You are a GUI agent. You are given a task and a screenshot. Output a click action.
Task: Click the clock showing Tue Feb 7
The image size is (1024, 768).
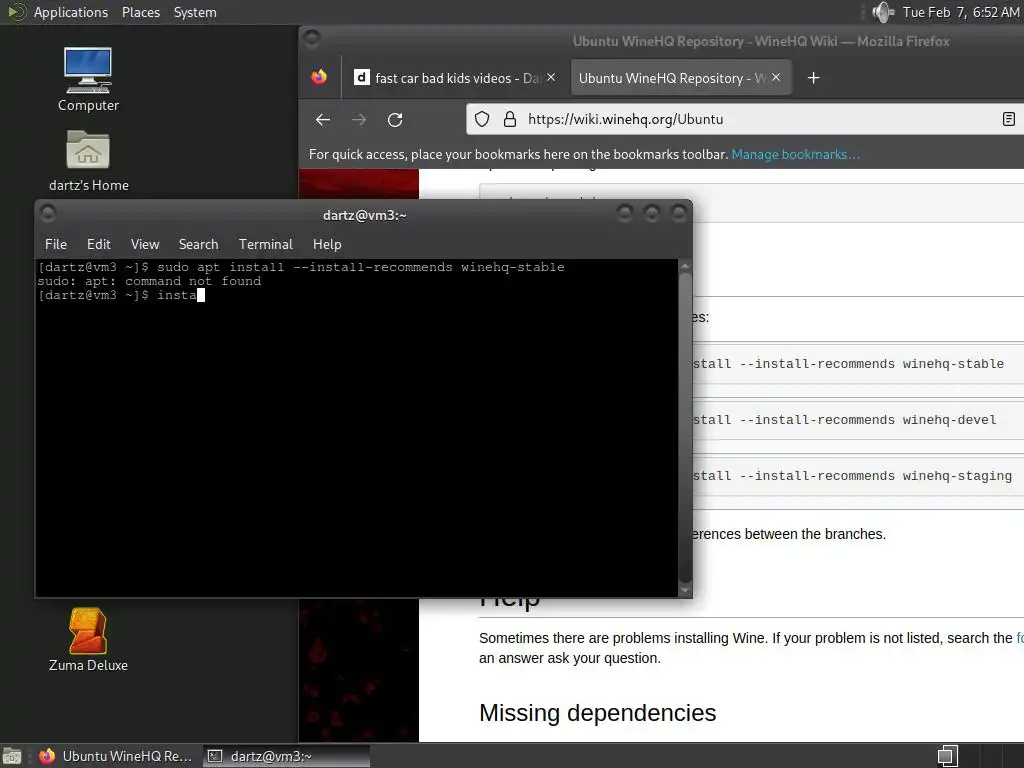[960, 12]
